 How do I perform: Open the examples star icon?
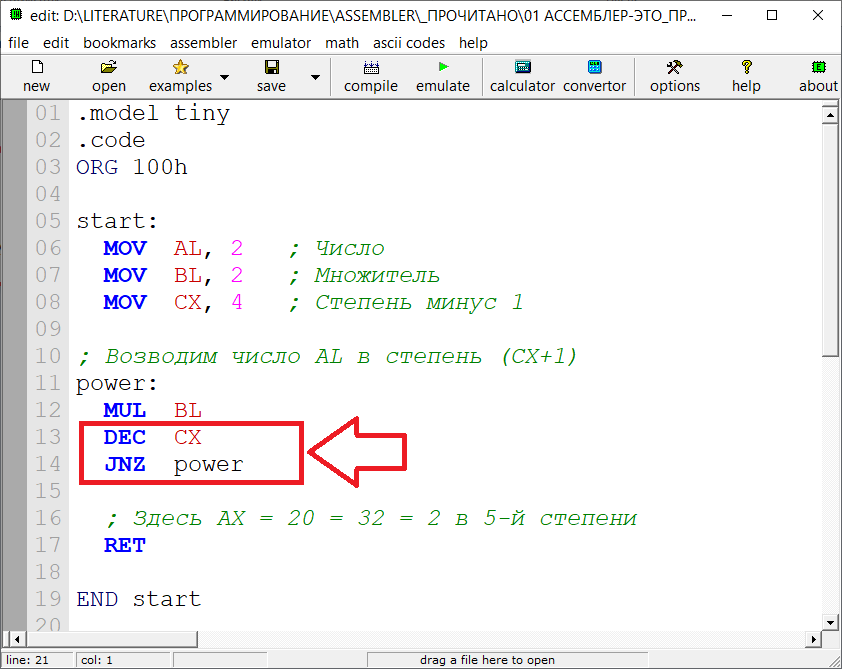coord(181,67)
